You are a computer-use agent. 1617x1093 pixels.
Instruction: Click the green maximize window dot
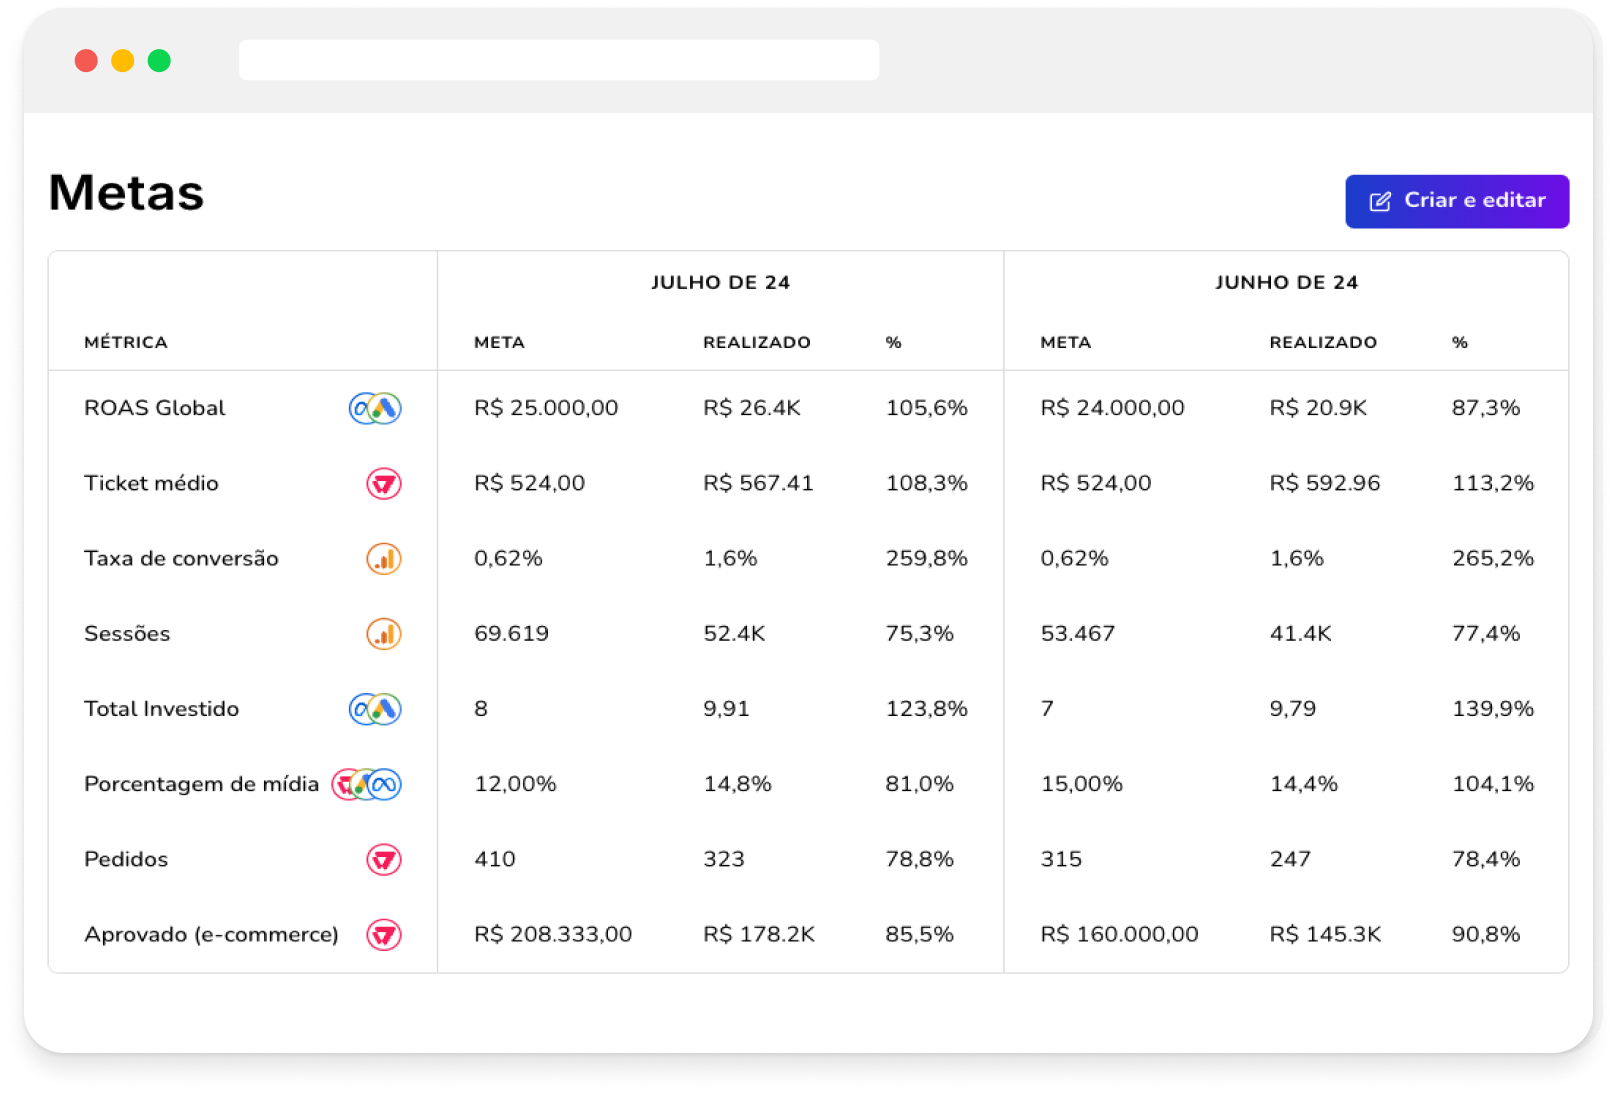point(159,61)
